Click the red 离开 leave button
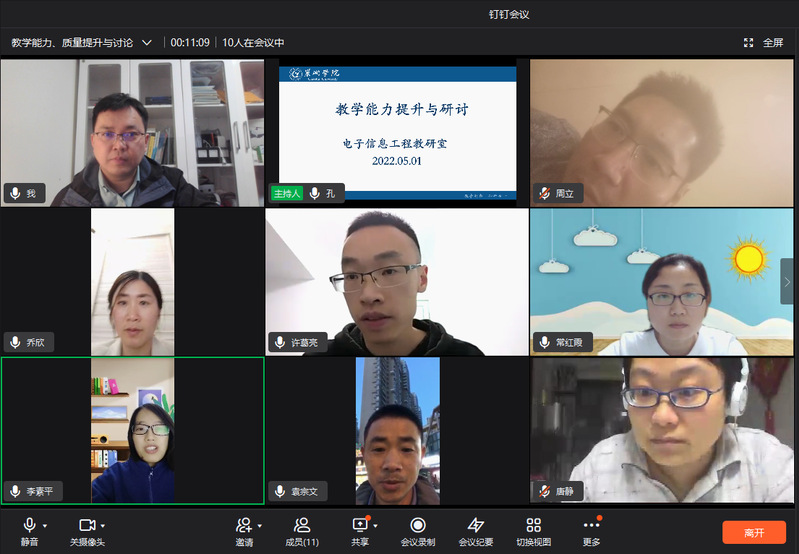This screenshot has height=554, width=799. coord(754,532)
